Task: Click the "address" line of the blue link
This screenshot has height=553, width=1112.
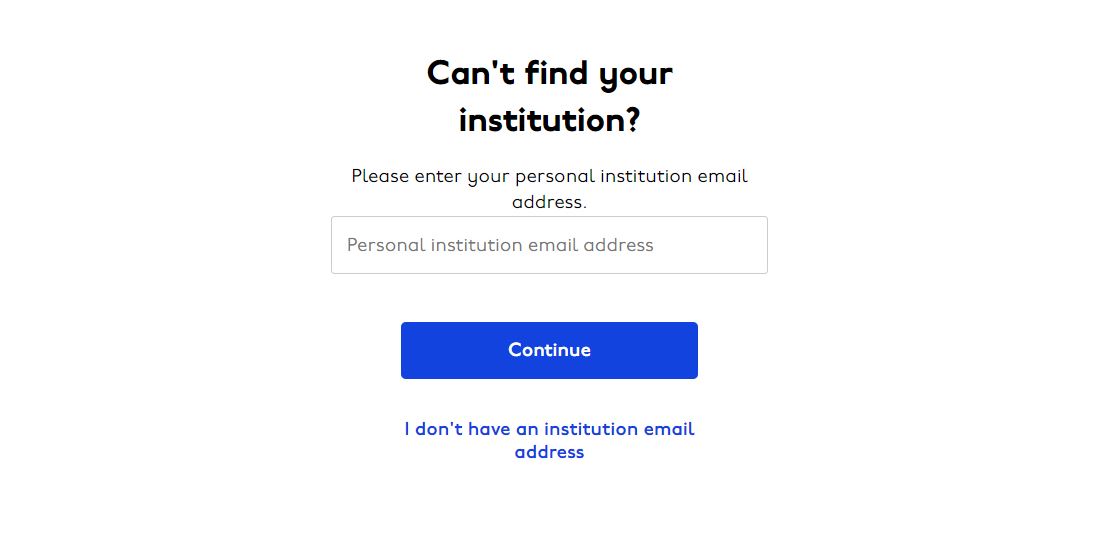Action: click(x=549, y=452)
